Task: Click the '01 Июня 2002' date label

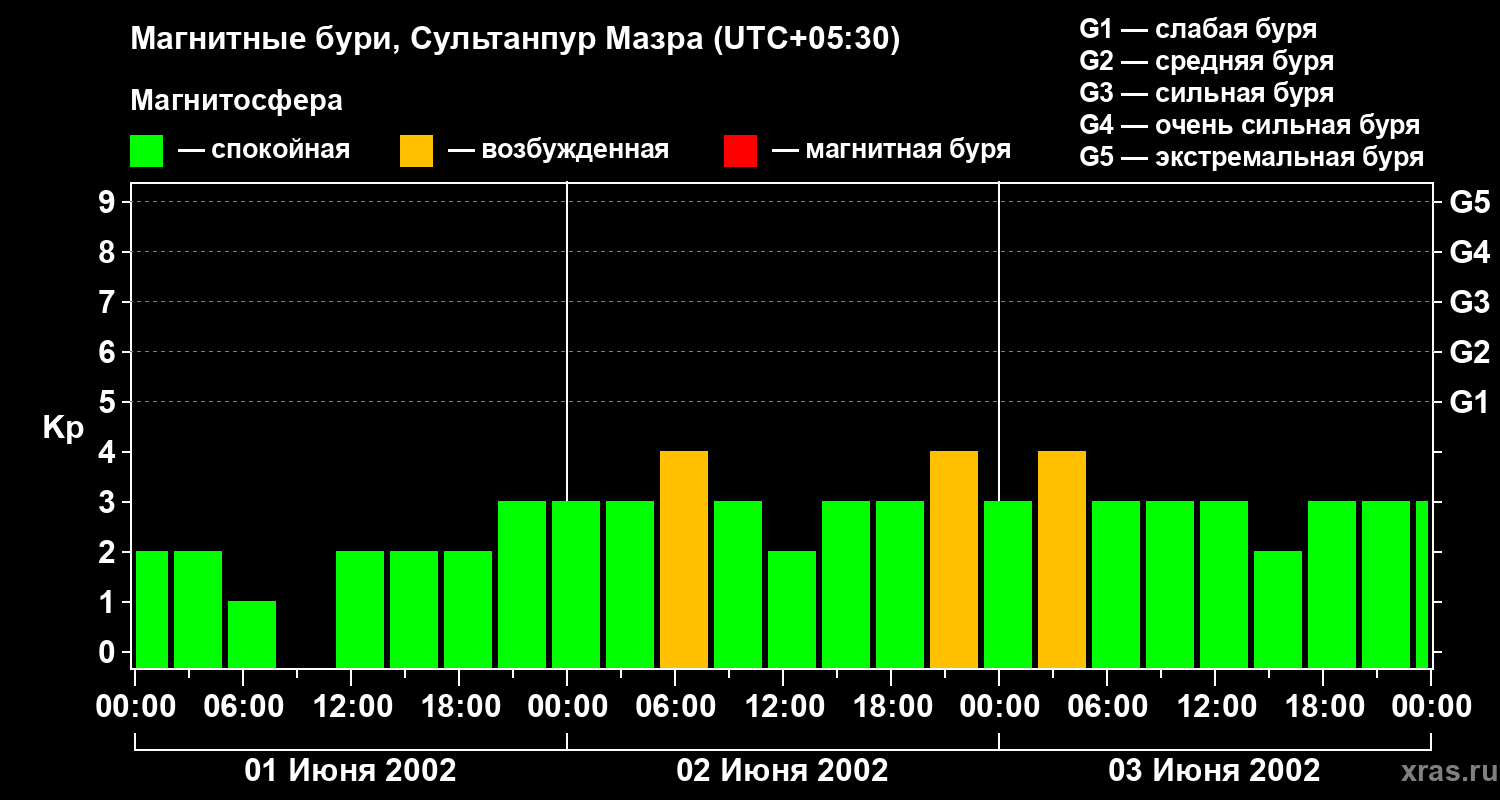Action: [351, 770]
